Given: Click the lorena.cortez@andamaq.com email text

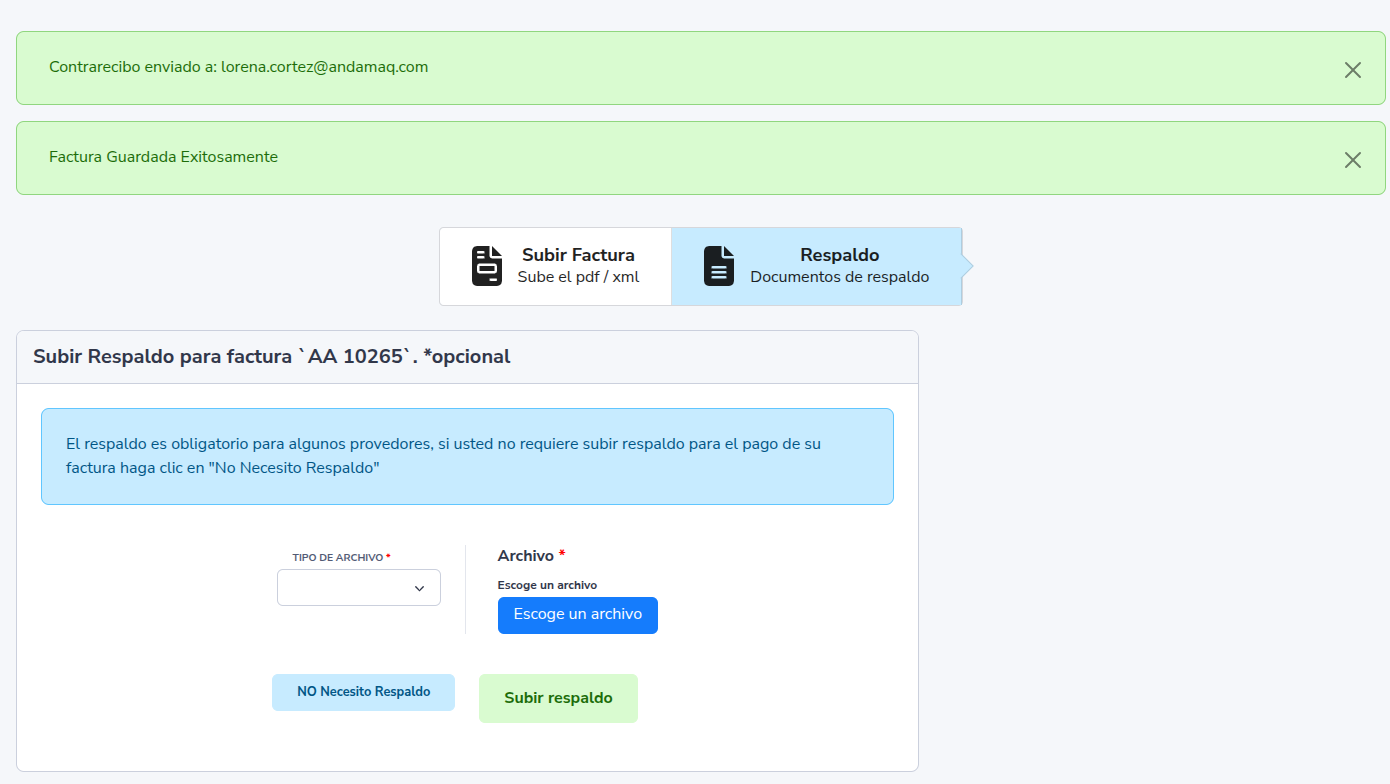Looking at the screenshot, I should [324, 67].
